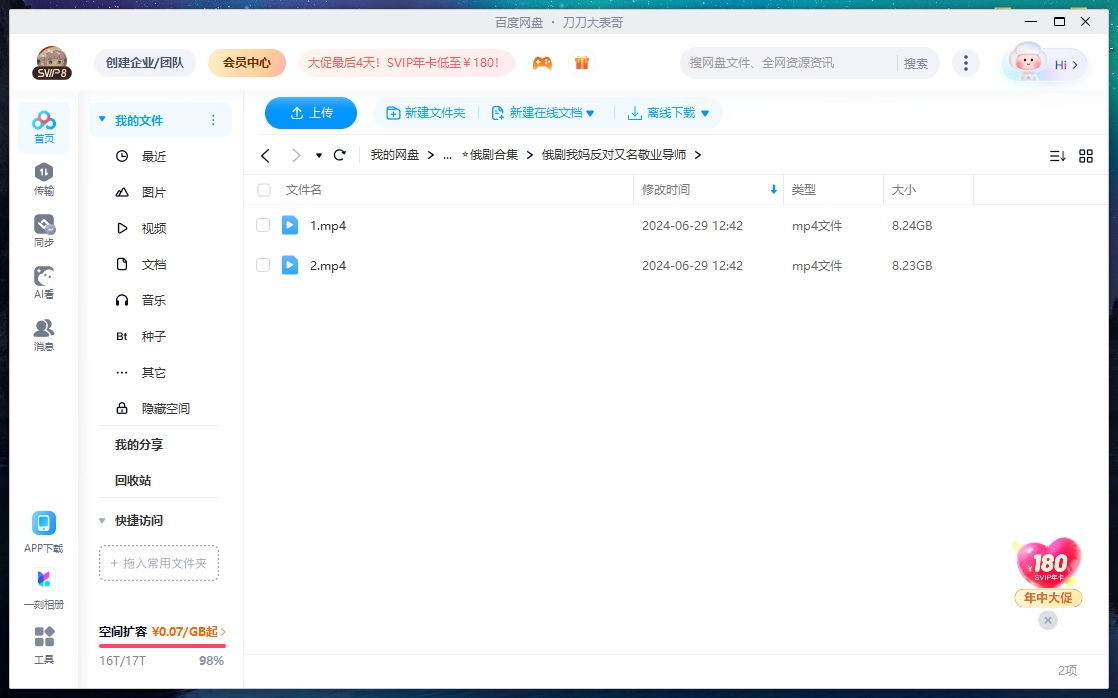Viewport: 1118px width, 698px height.
Task: Open the AI看 sidebar icon
Action: (43, 283)
